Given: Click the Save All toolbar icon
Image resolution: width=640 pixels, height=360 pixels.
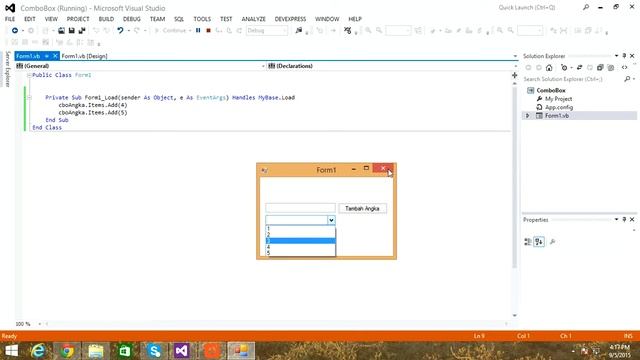Looking at the screenshot, I should click(x=82, y=31).
